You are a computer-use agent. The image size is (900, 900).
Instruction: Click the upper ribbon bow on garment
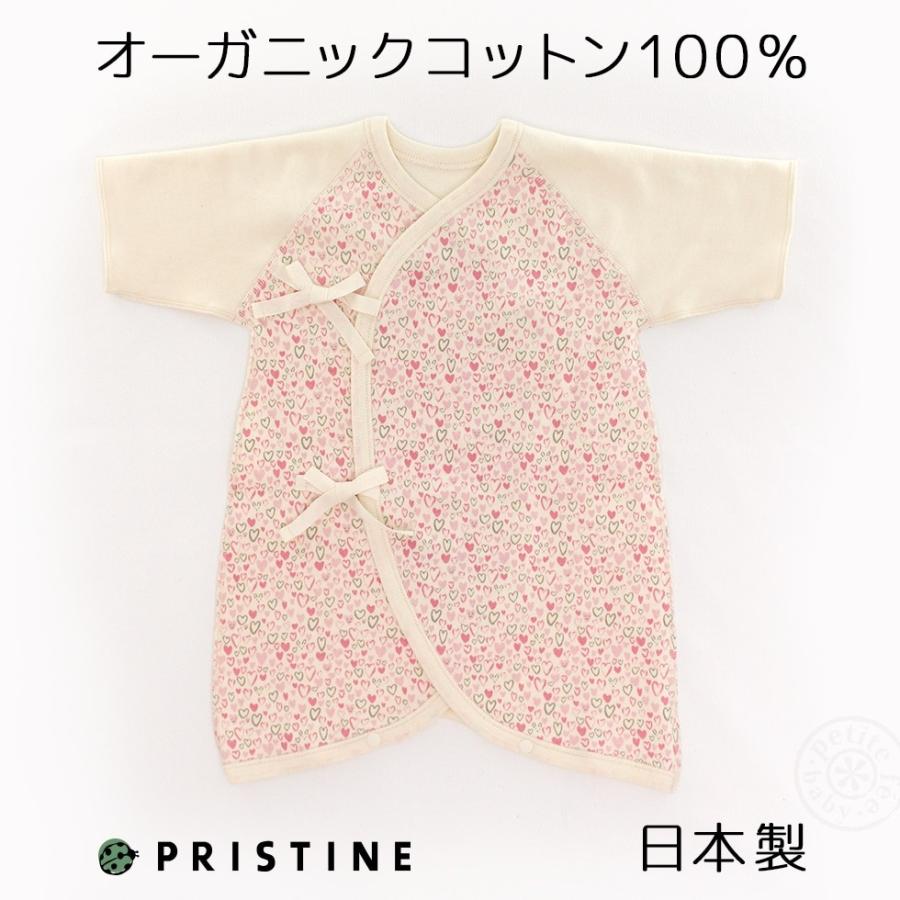pyautogui.click(x=313, y=289)
